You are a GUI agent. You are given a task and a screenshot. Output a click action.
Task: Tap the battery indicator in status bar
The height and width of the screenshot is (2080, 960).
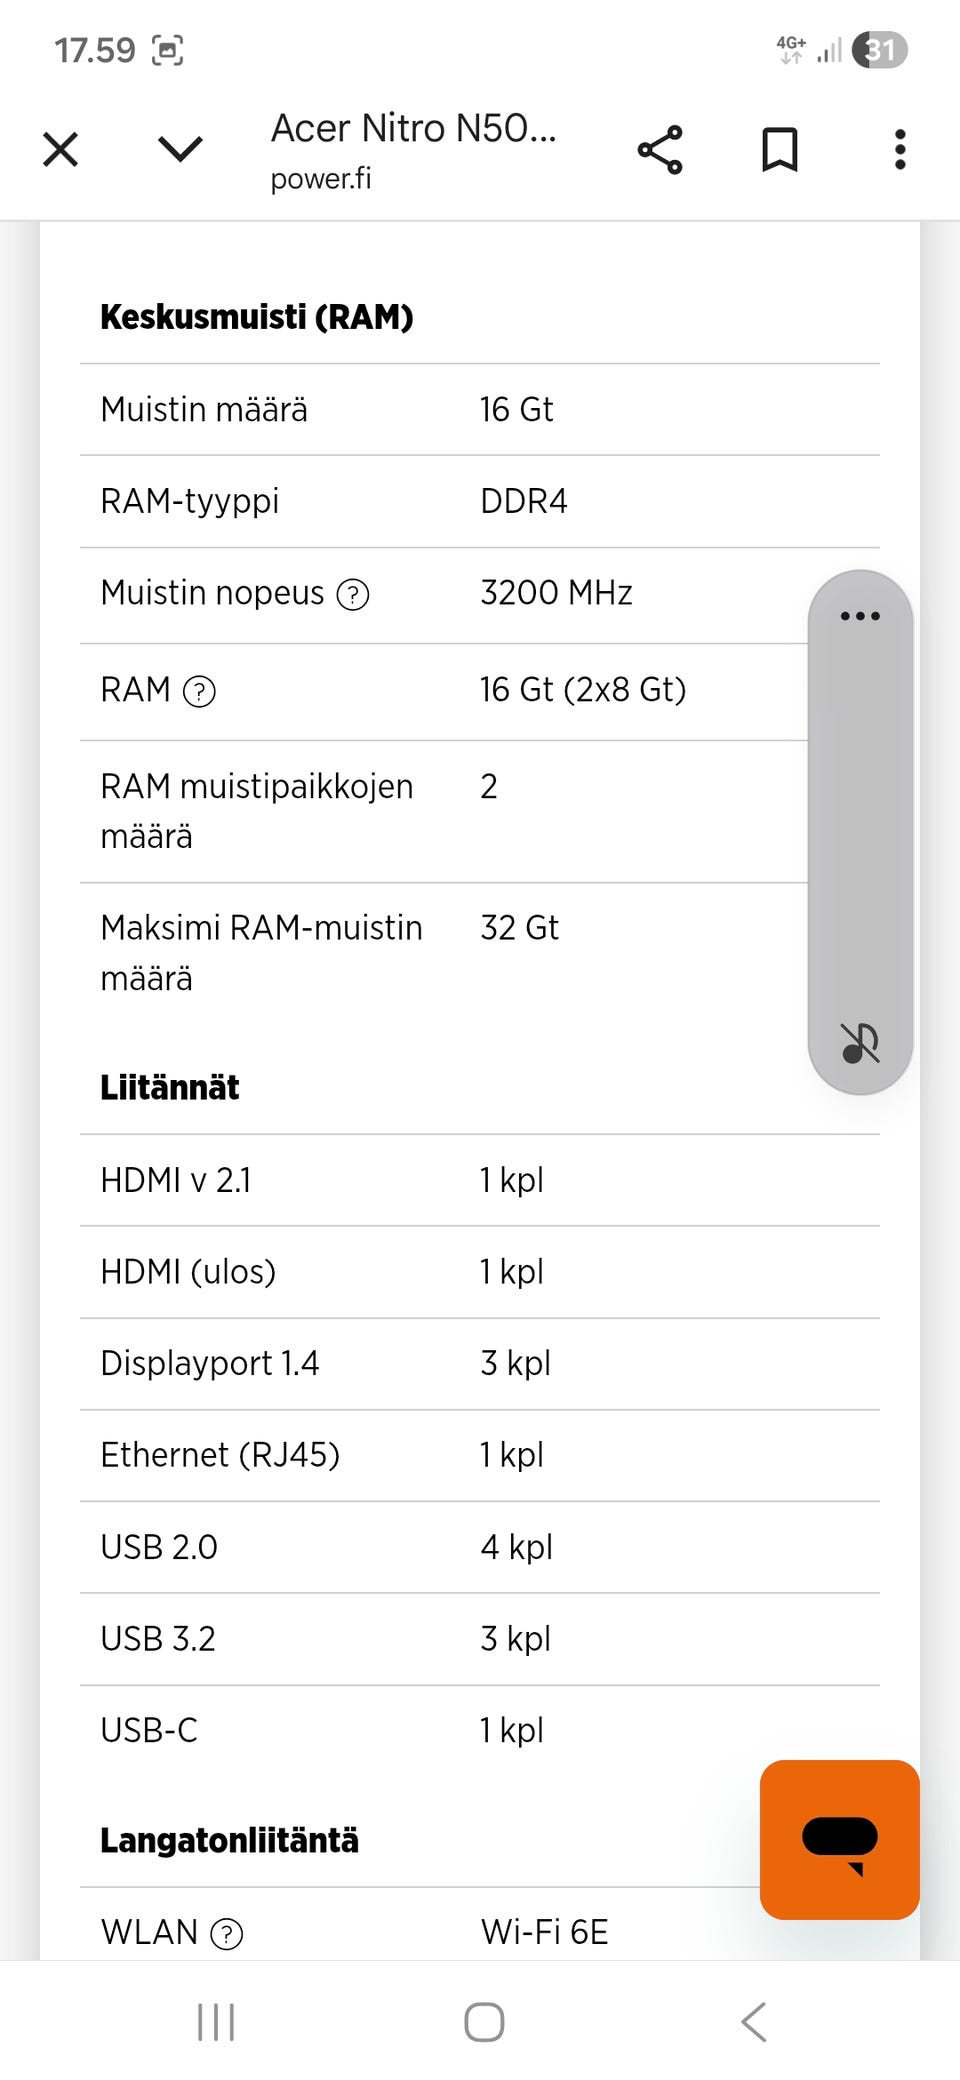[880, 50]
